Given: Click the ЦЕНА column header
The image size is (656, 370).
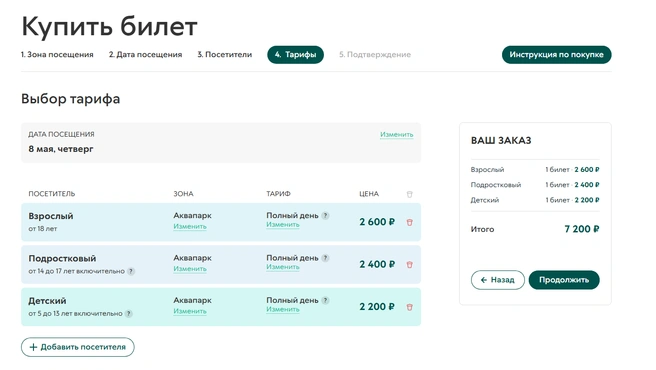Looking at the screenshot, I should pyautogui.click(x=369, y=194).
